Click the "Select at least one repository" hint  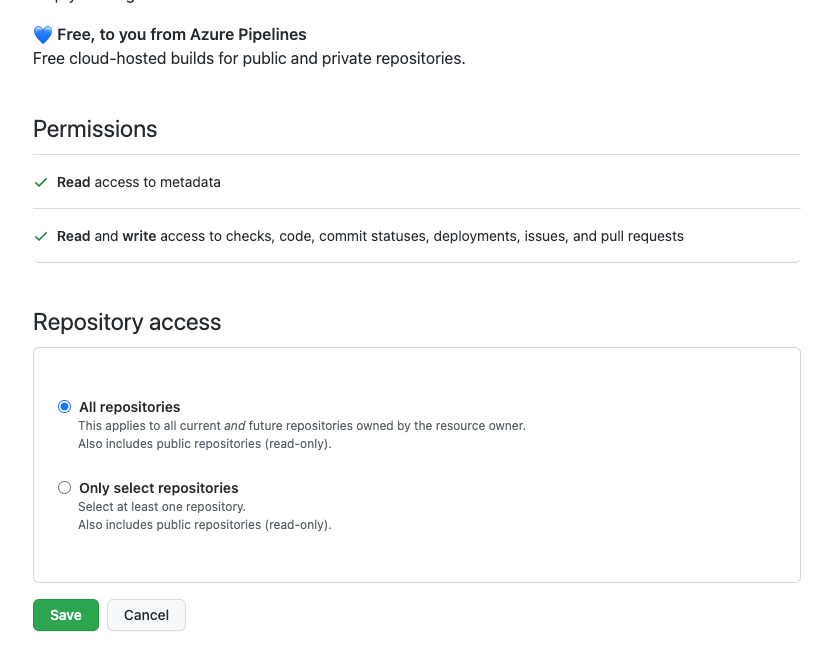(x=161, y=507)
